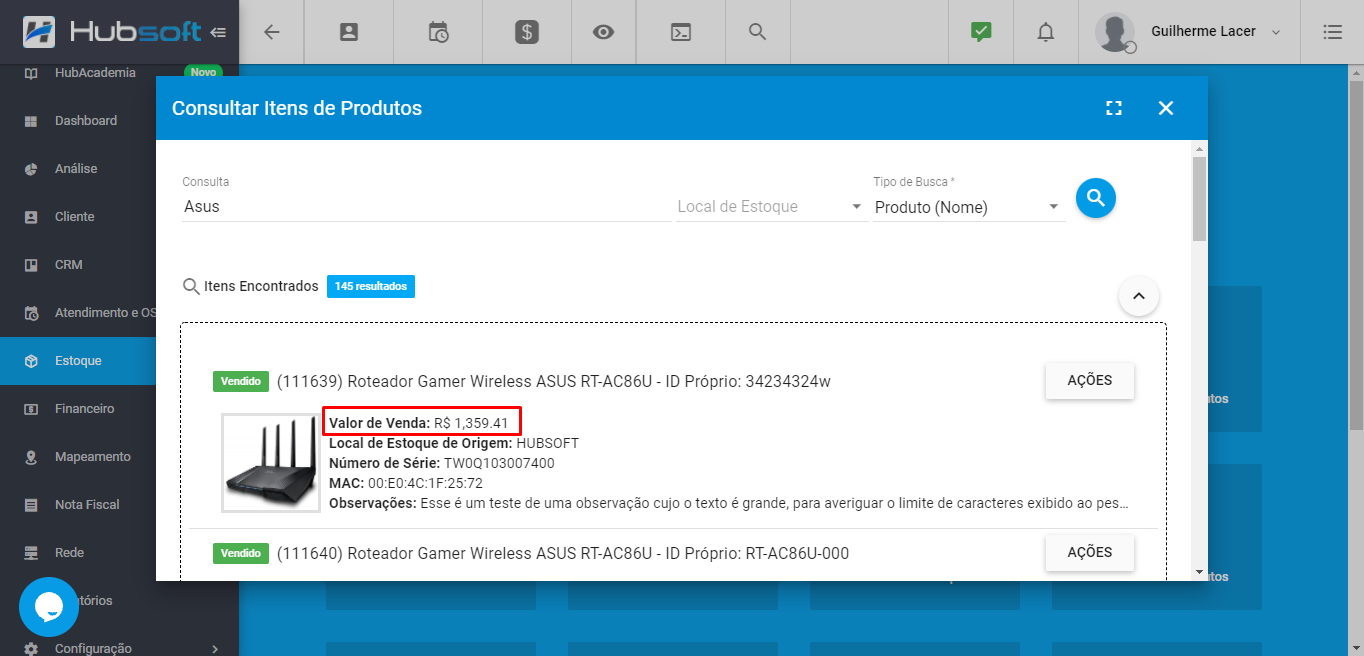This screenshot has width=1364, height=656.
Task: Select Financeiro in the sidebar
Action: (85, 409)
